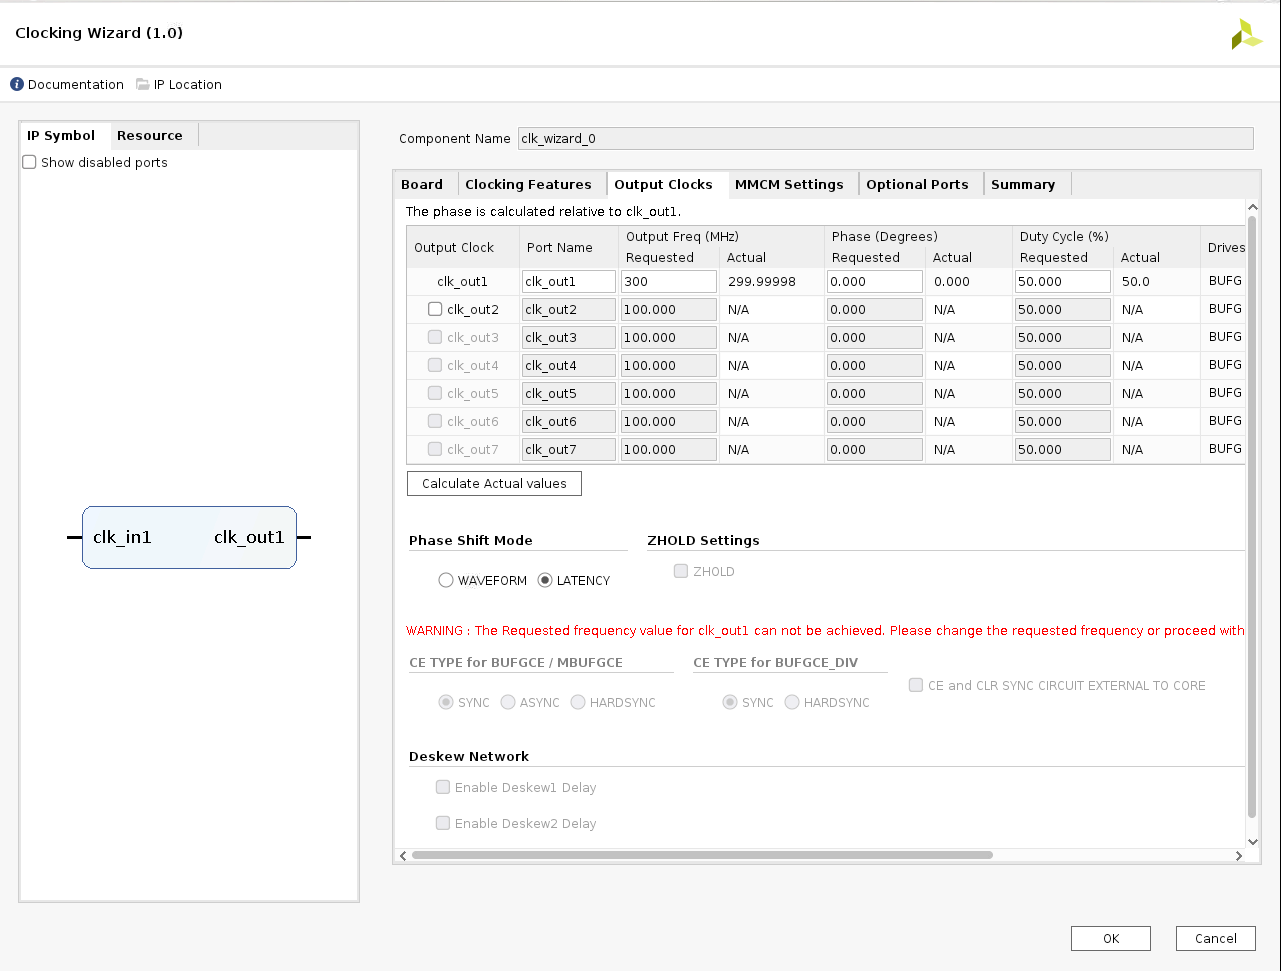Click the Xilinx logo icon
This screenshot has height=971, width=1281.
pyautogui.click(x=1246, y=34)
